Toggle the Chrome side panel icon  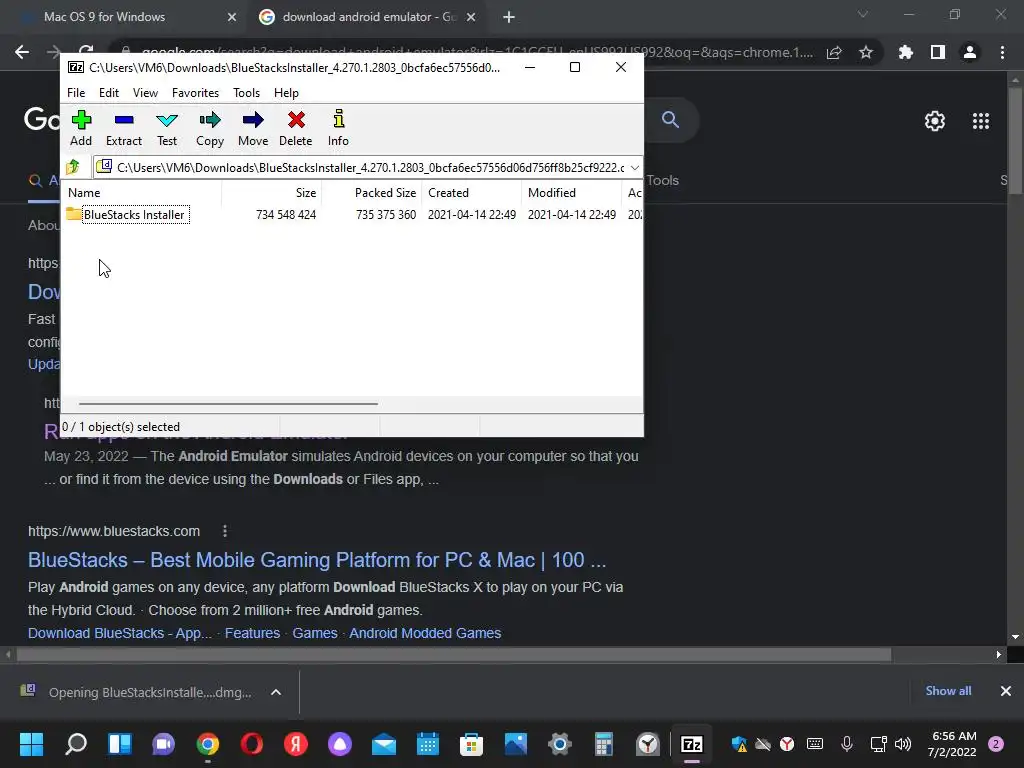(938, 52)
